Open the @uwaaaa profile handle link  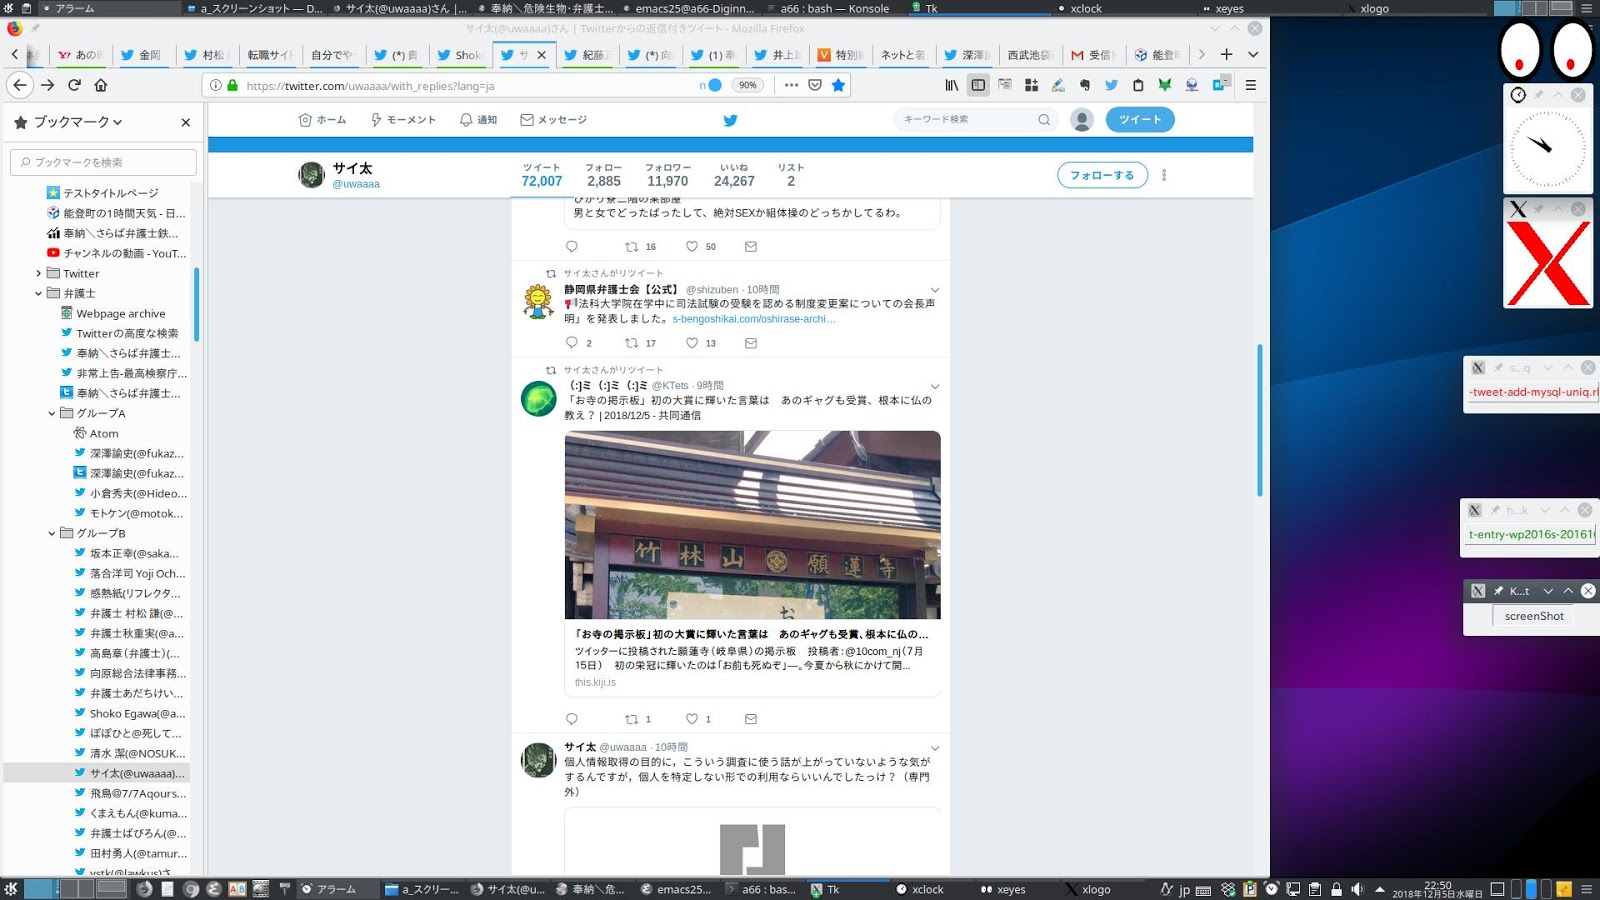coord(356,184)
